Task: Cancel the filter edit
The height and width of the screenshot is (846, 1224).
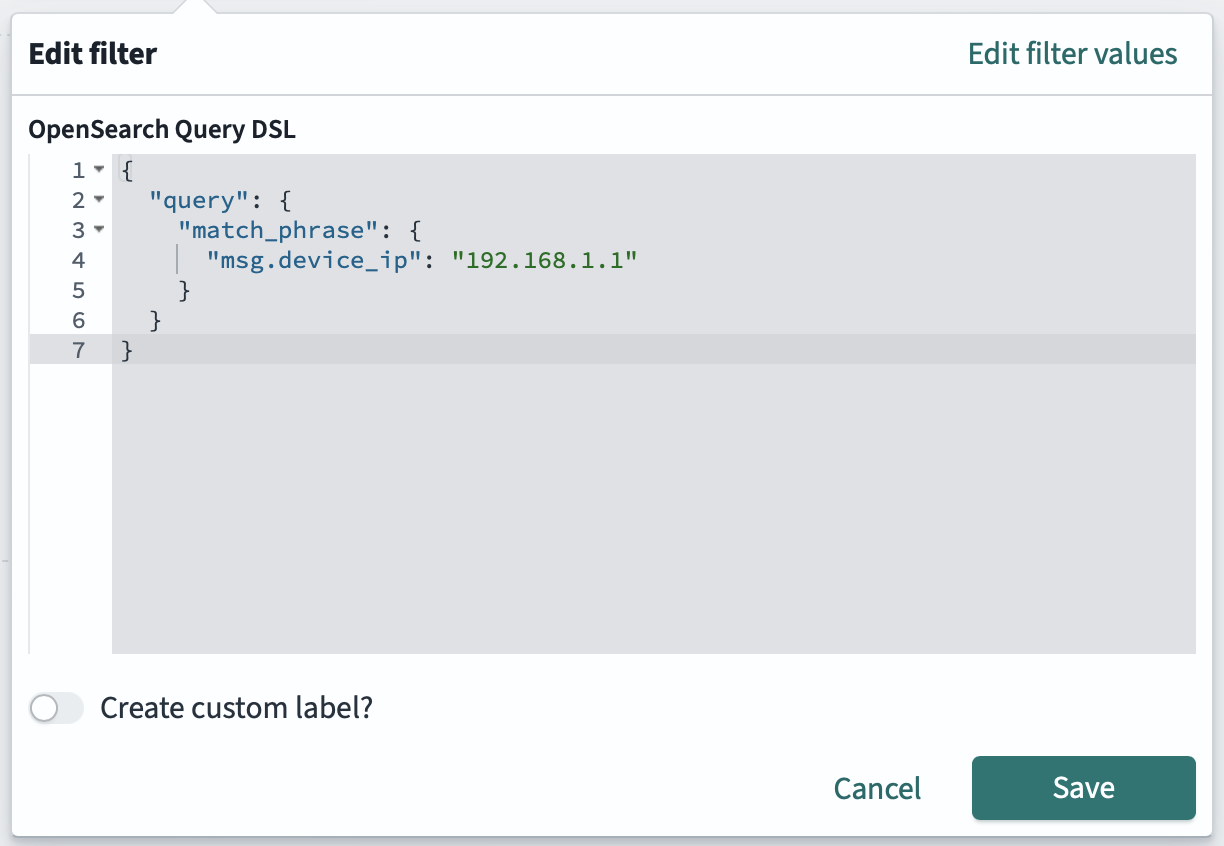Action: tap(877, 788)
